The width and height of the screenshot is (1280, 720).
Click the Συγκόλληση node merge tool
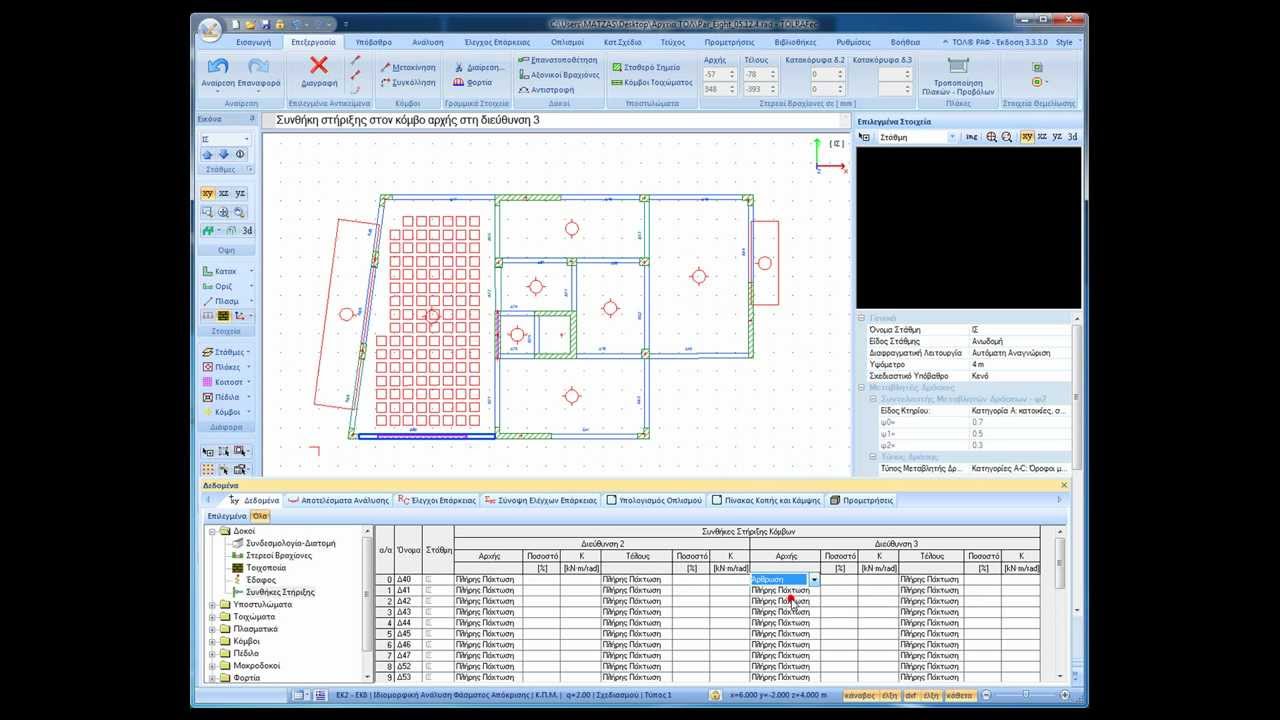408,82
